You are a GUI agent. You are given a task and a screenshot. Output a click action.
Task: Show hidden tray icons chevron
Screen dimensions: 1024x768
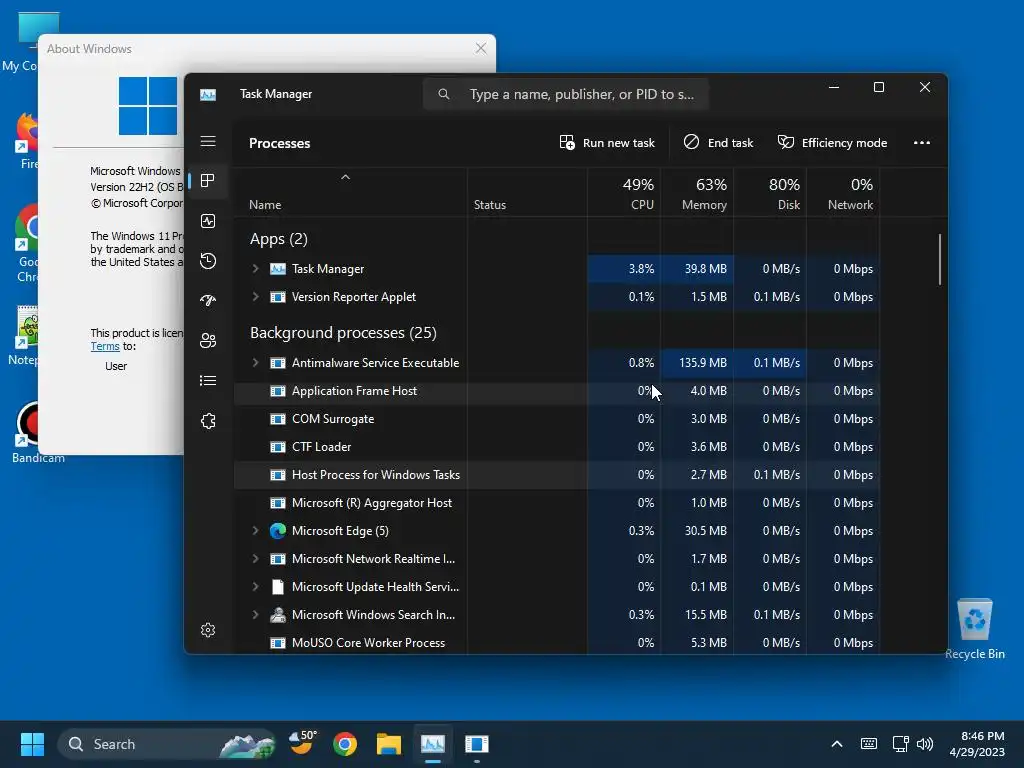pos(837,744)
